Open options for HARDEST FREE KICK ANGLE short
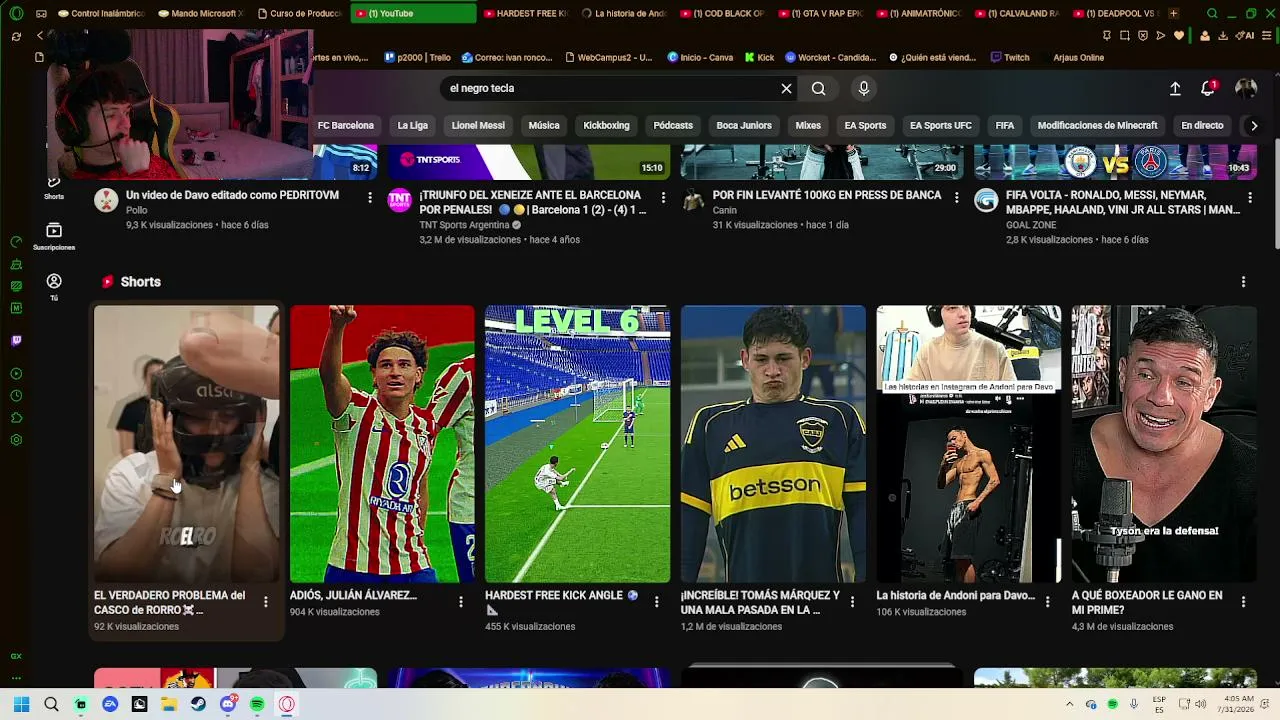1280x720 pixels. (656, 601)
